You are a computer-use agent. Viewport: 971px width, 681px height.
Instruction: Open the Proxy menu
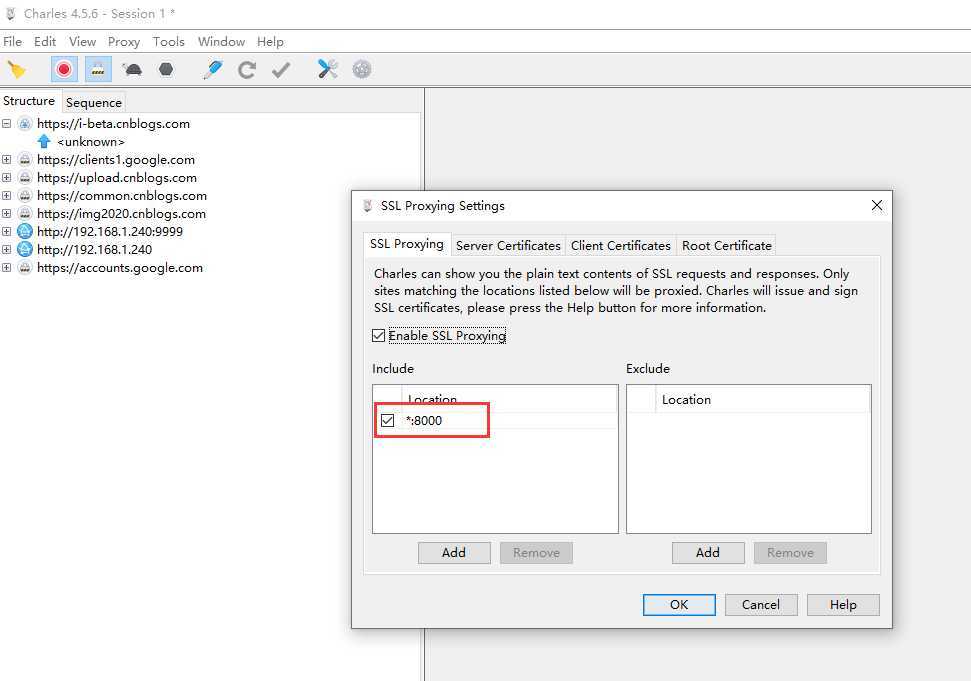point(124,41)
